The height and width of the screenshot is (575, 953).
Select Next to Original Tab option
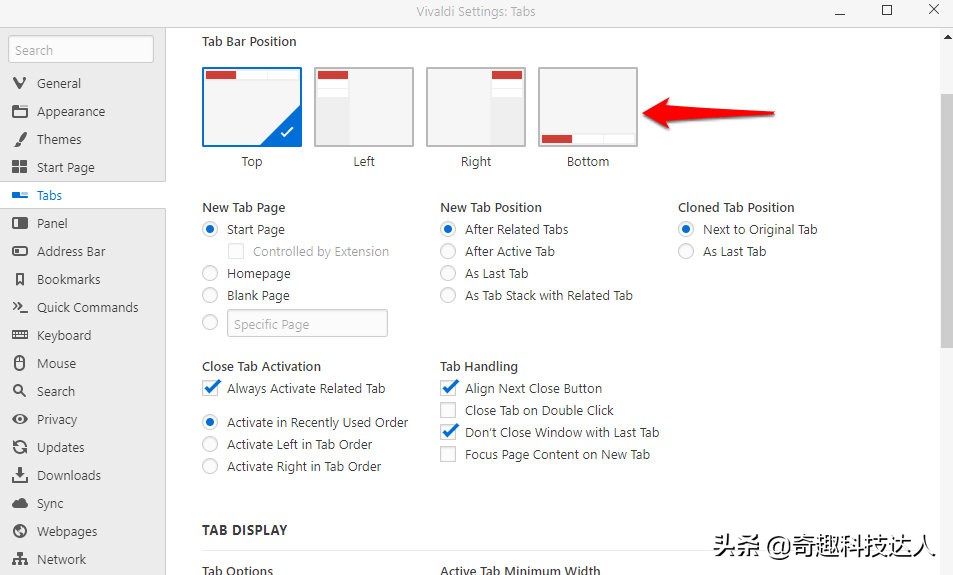pyautogui.click(x=686, y=229)
